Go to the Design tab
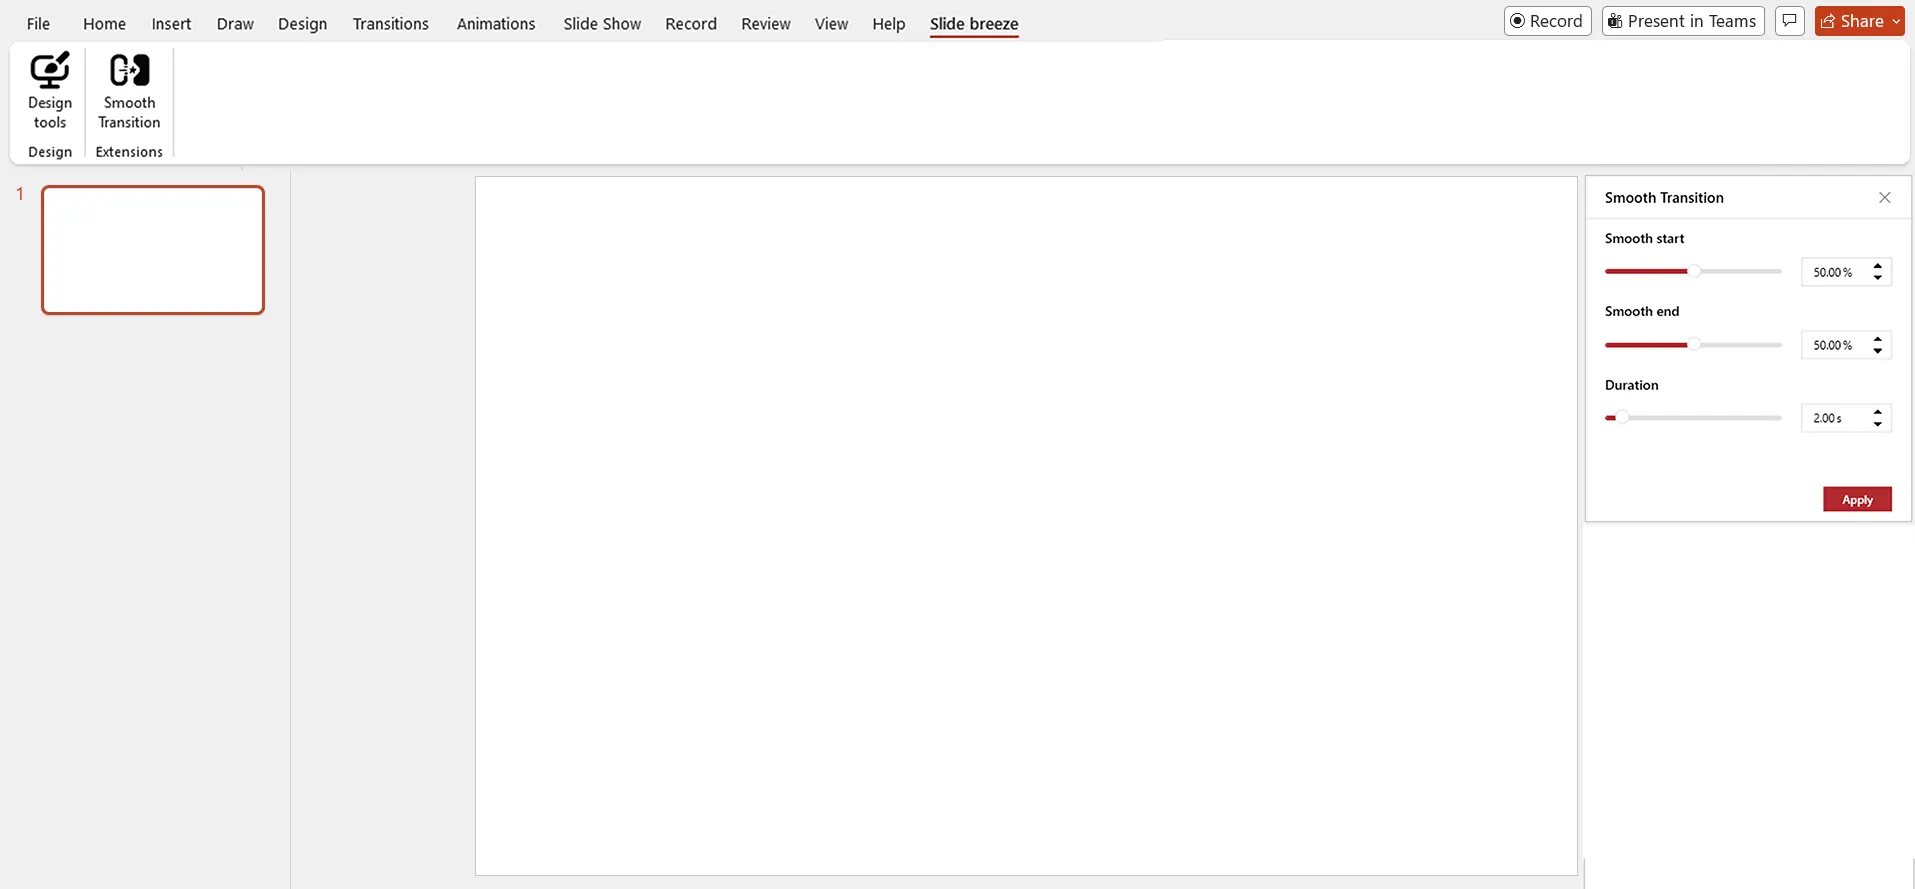This screenshot has height=889, width=1915. (302, 23)
